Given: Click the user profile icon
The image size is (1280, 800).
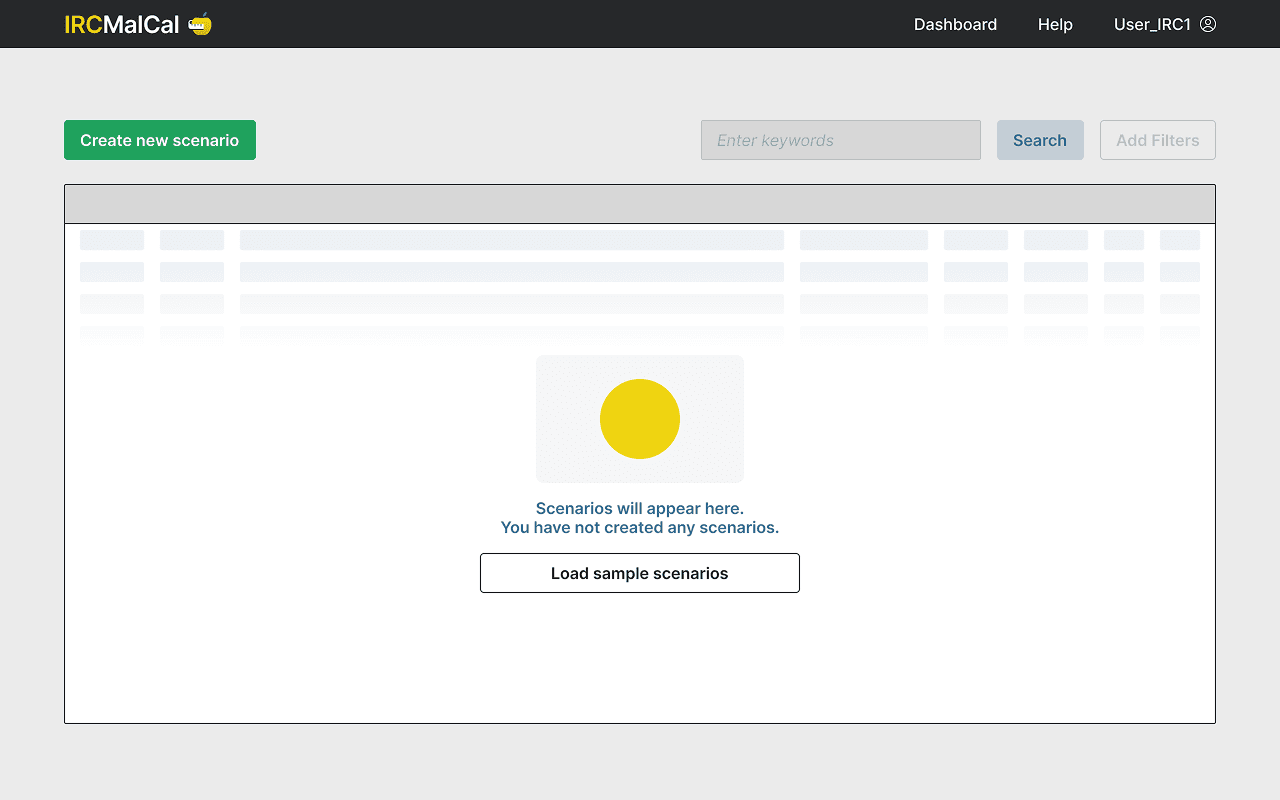Looking at the screenshot, I should click(x=1208, y=24).
